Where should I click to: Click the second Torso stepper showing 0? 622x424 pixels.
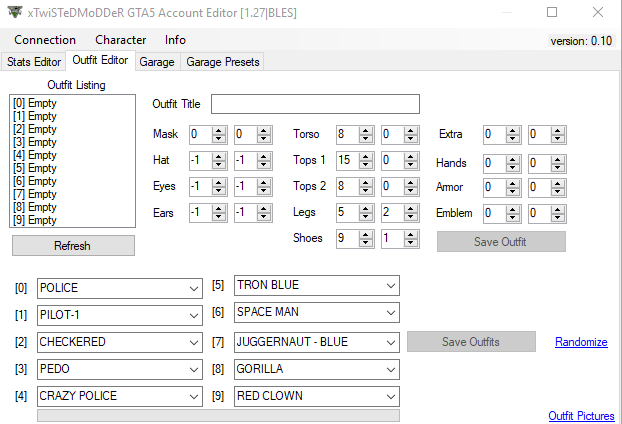(x=400, y=134)
